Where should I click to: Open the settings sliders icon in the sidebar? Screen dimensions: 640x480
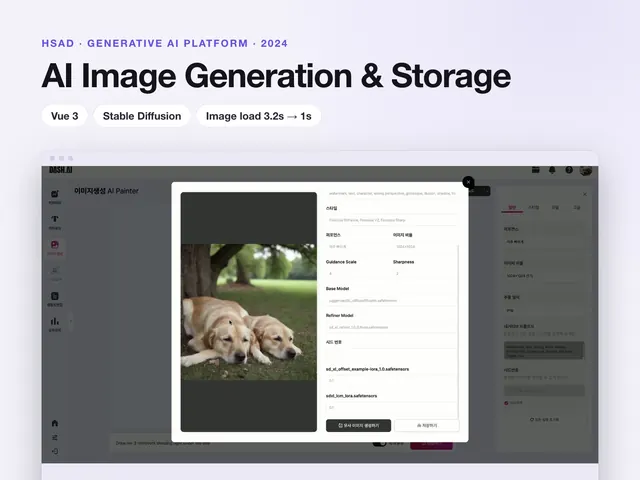[x=55, y=438]
